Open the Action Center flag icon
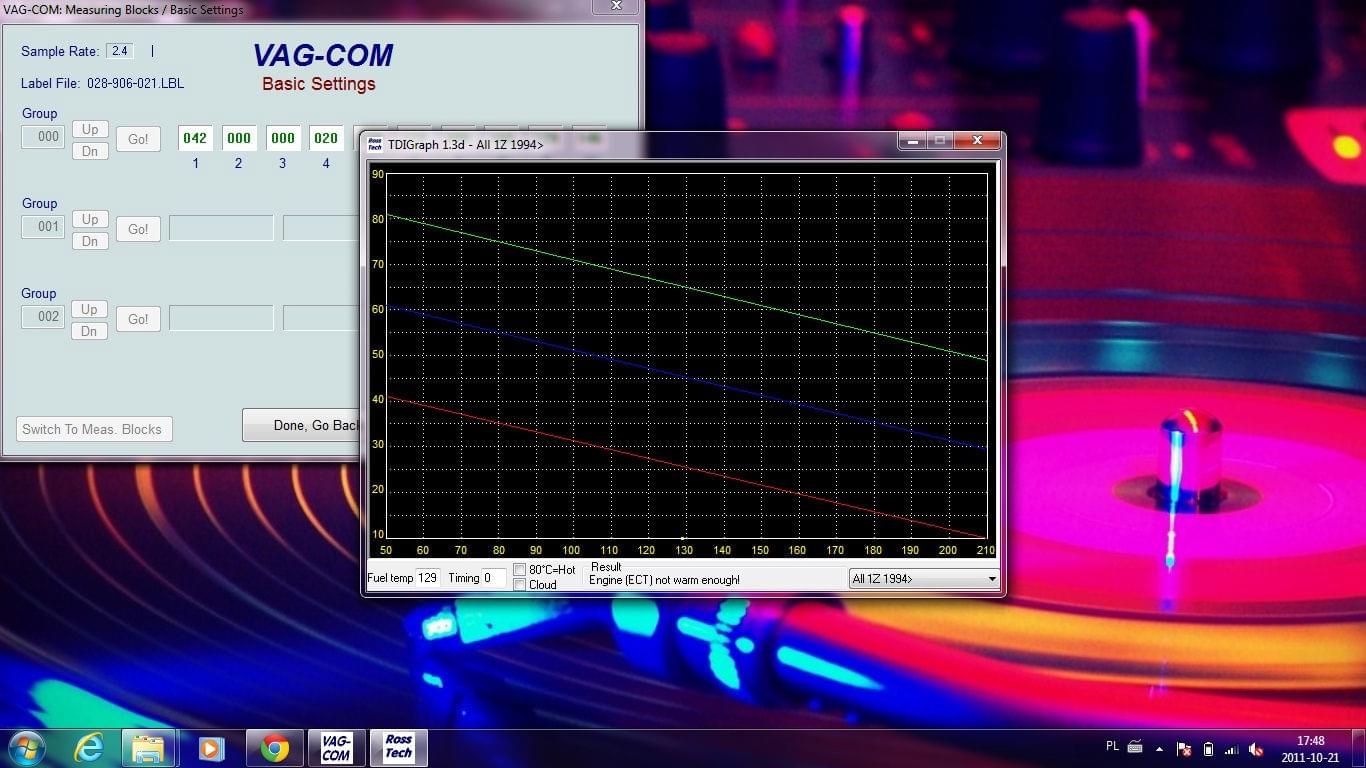The height and width of the screenshot is (768, 1366). tap(1184, 749)
